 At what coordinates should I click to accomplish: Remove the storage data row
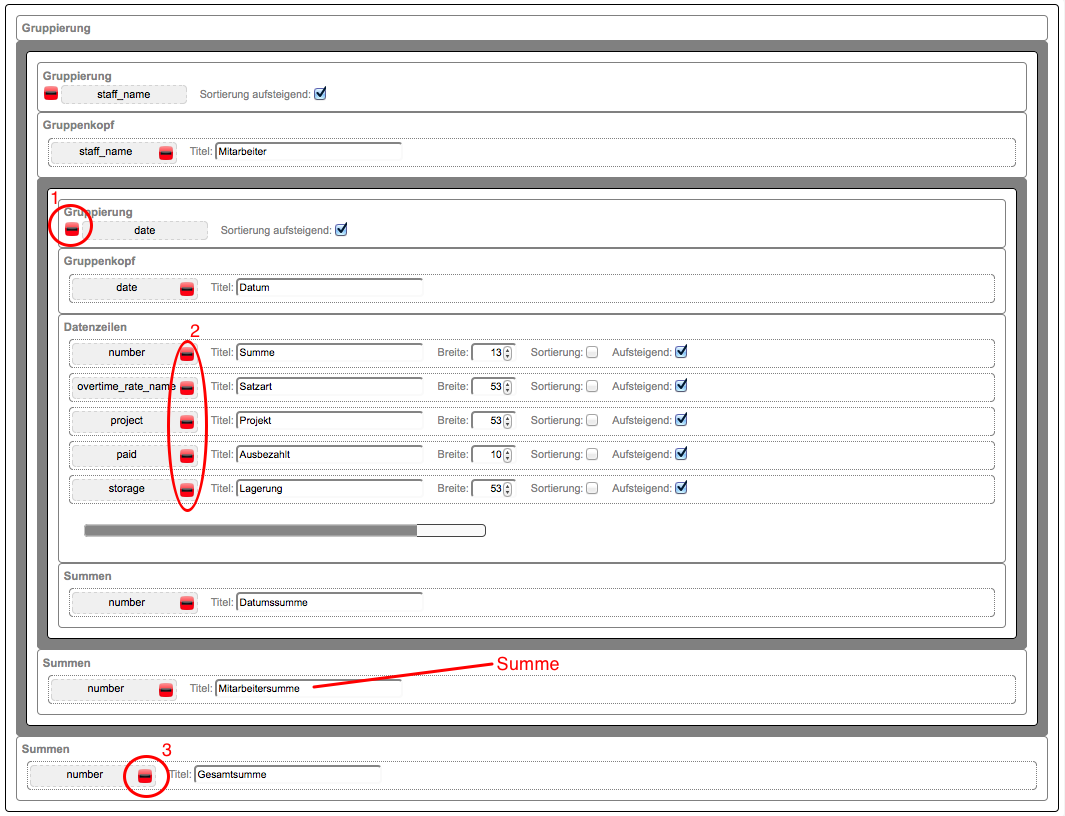tap(187, 489)
